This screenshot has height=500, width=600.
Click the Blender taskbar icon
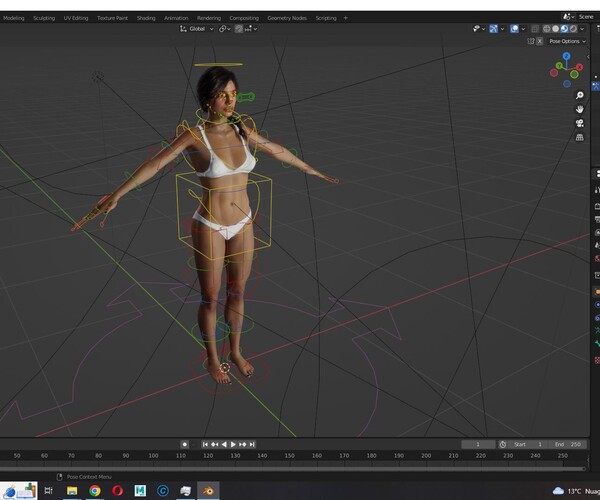click(x=208, y=490)
